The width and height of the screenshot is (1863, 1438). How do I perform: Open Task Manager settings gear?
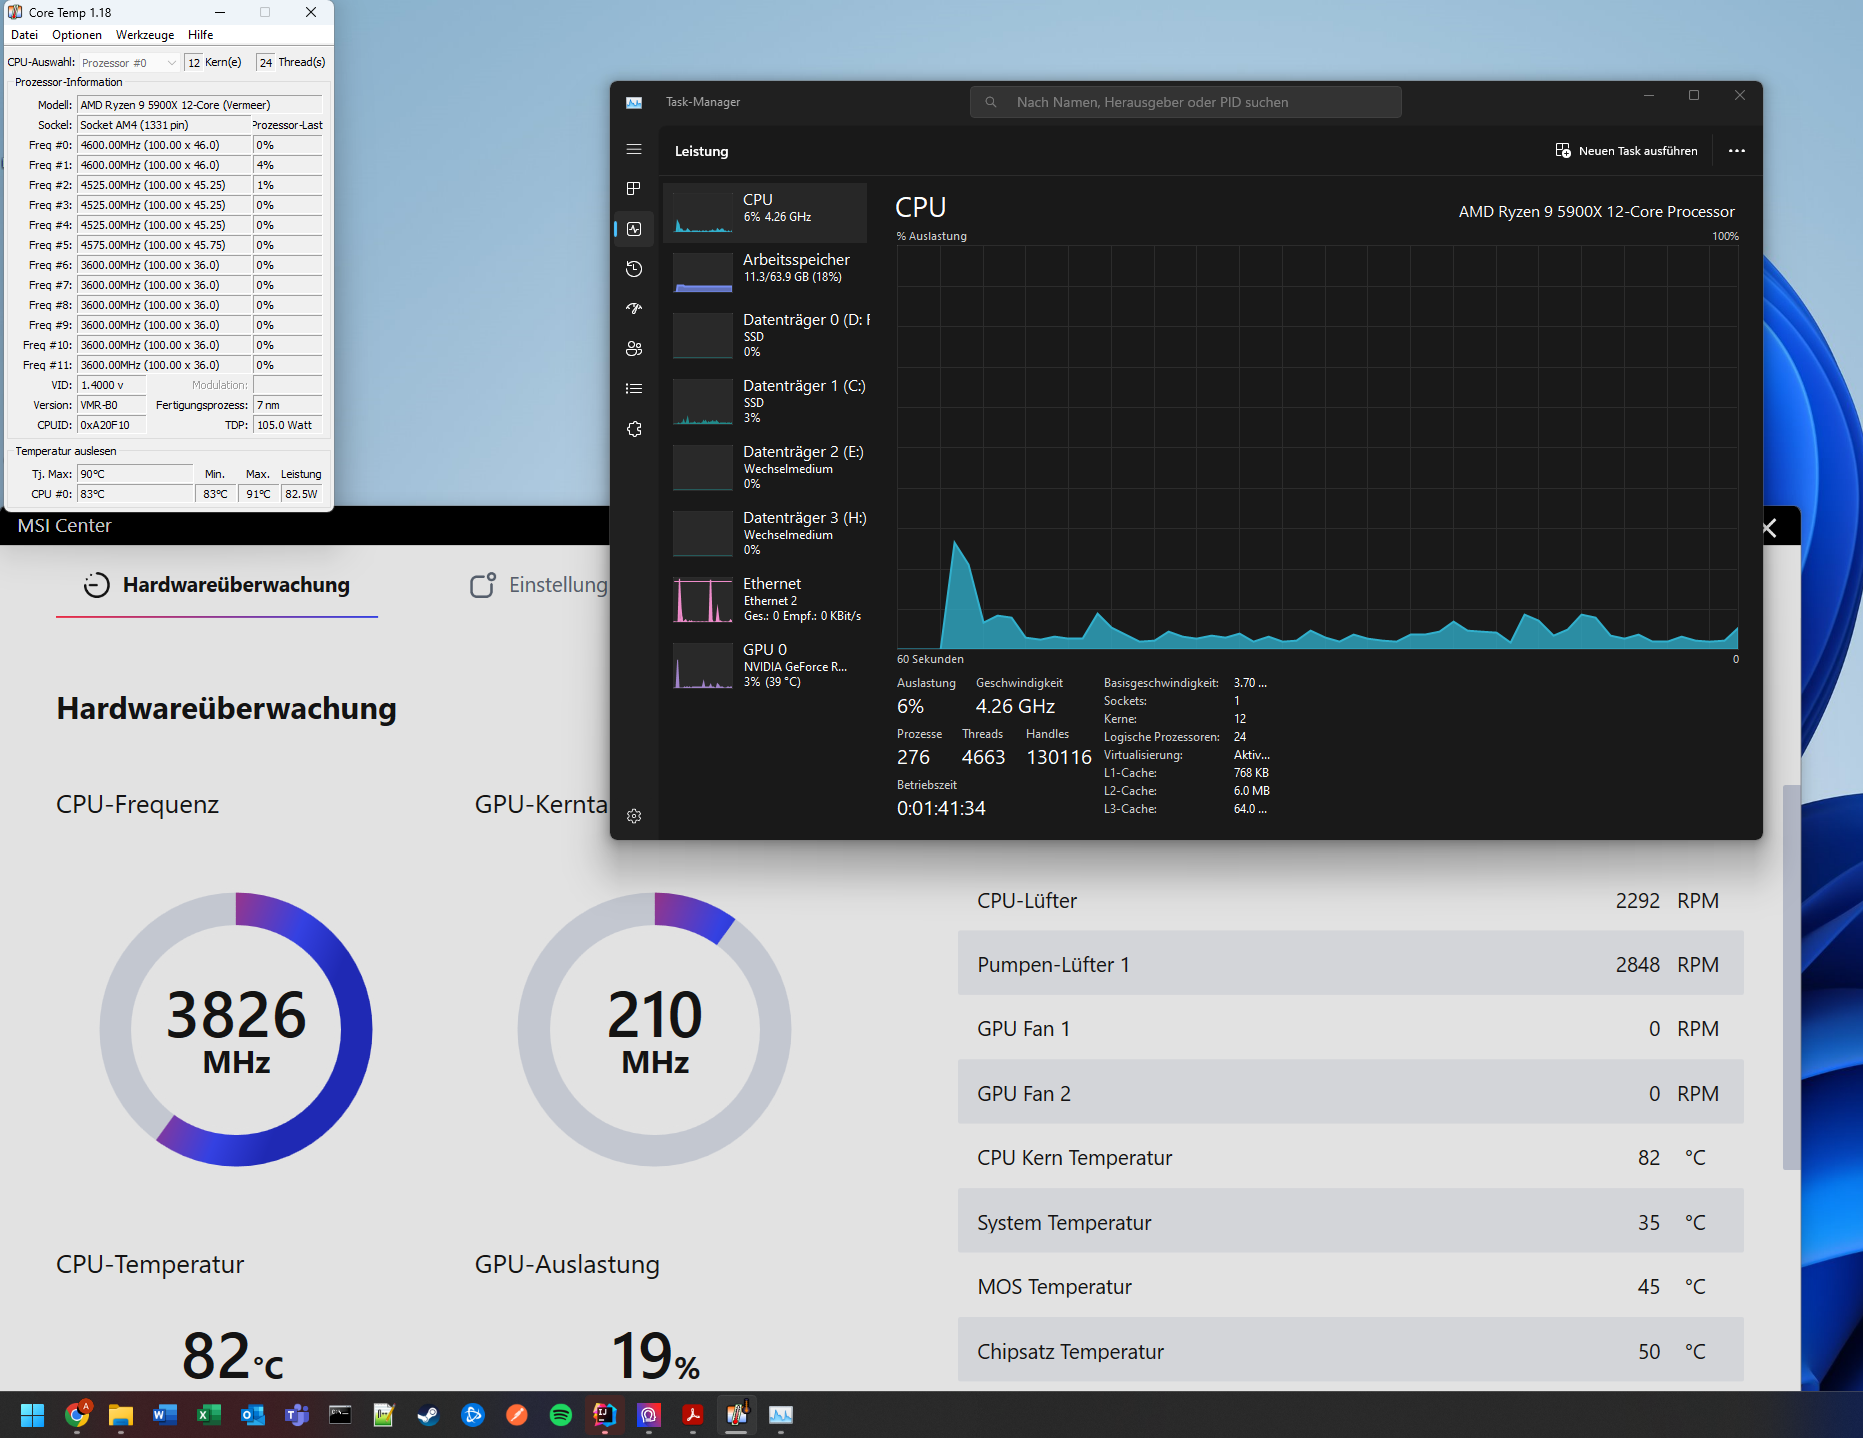[634, 816]
